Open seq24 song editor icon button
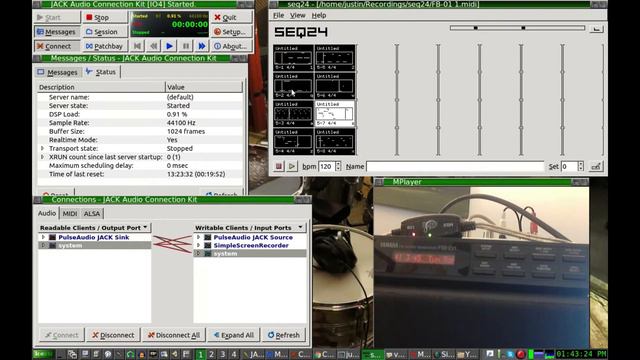Image resolution: width=640 pixels, height=360 pixels. (596, 166)
